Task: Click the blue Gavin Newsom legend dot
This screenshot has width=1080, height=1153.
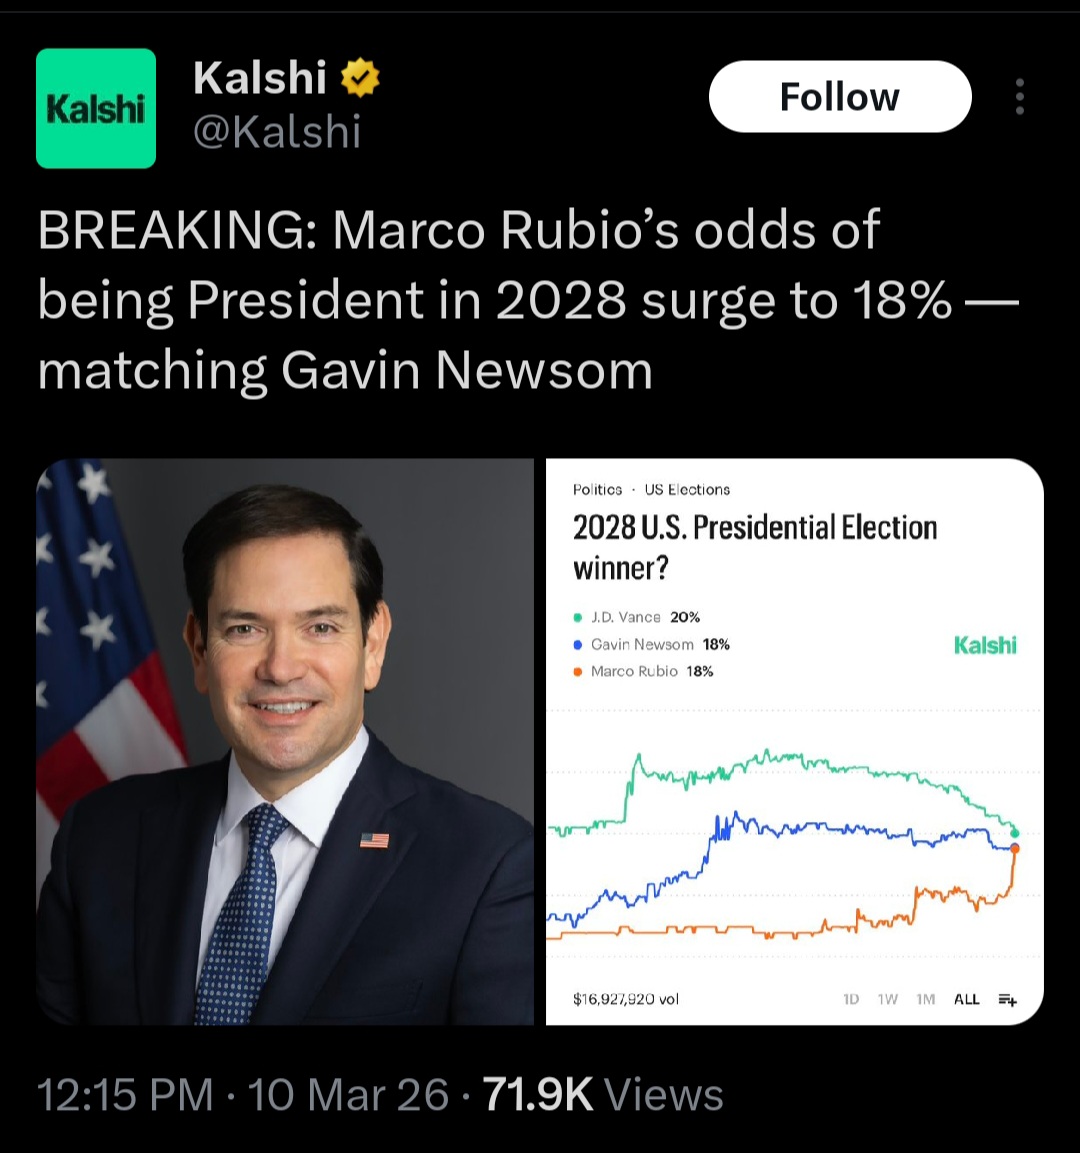Action: pyautogui.click(x=578, y=645)
